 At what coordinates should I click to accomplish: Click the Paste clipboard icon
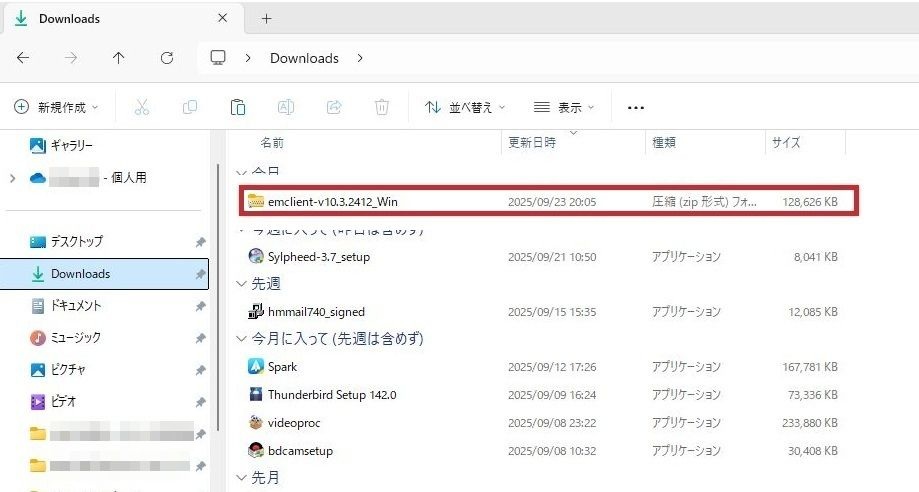238,107
